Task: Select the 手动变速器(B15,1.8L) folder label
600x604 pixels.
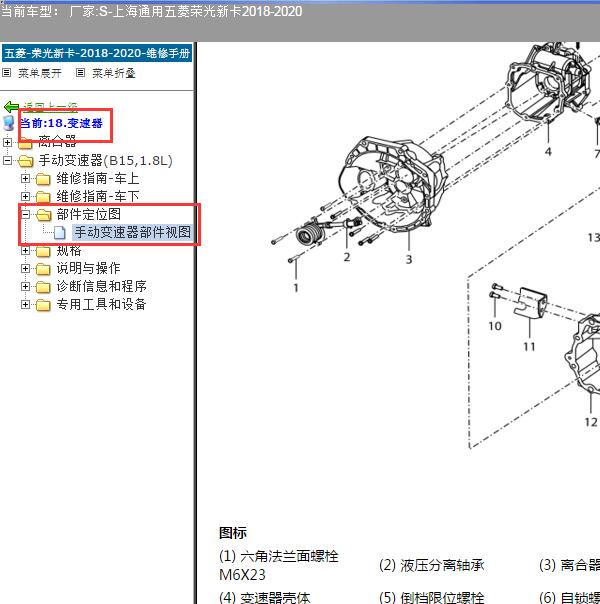Action: [105, 161]
